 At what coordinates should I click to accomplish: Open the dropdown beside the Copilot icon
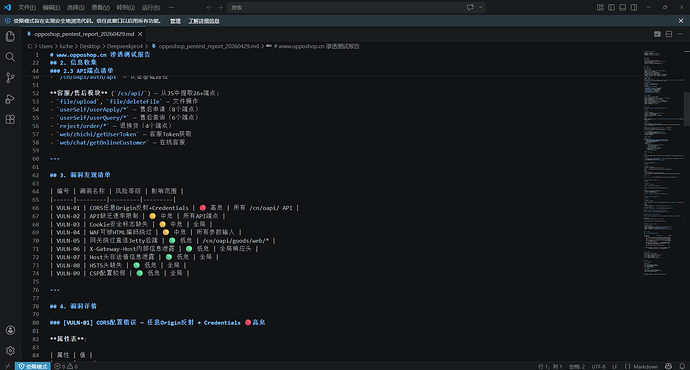[481, 7]
